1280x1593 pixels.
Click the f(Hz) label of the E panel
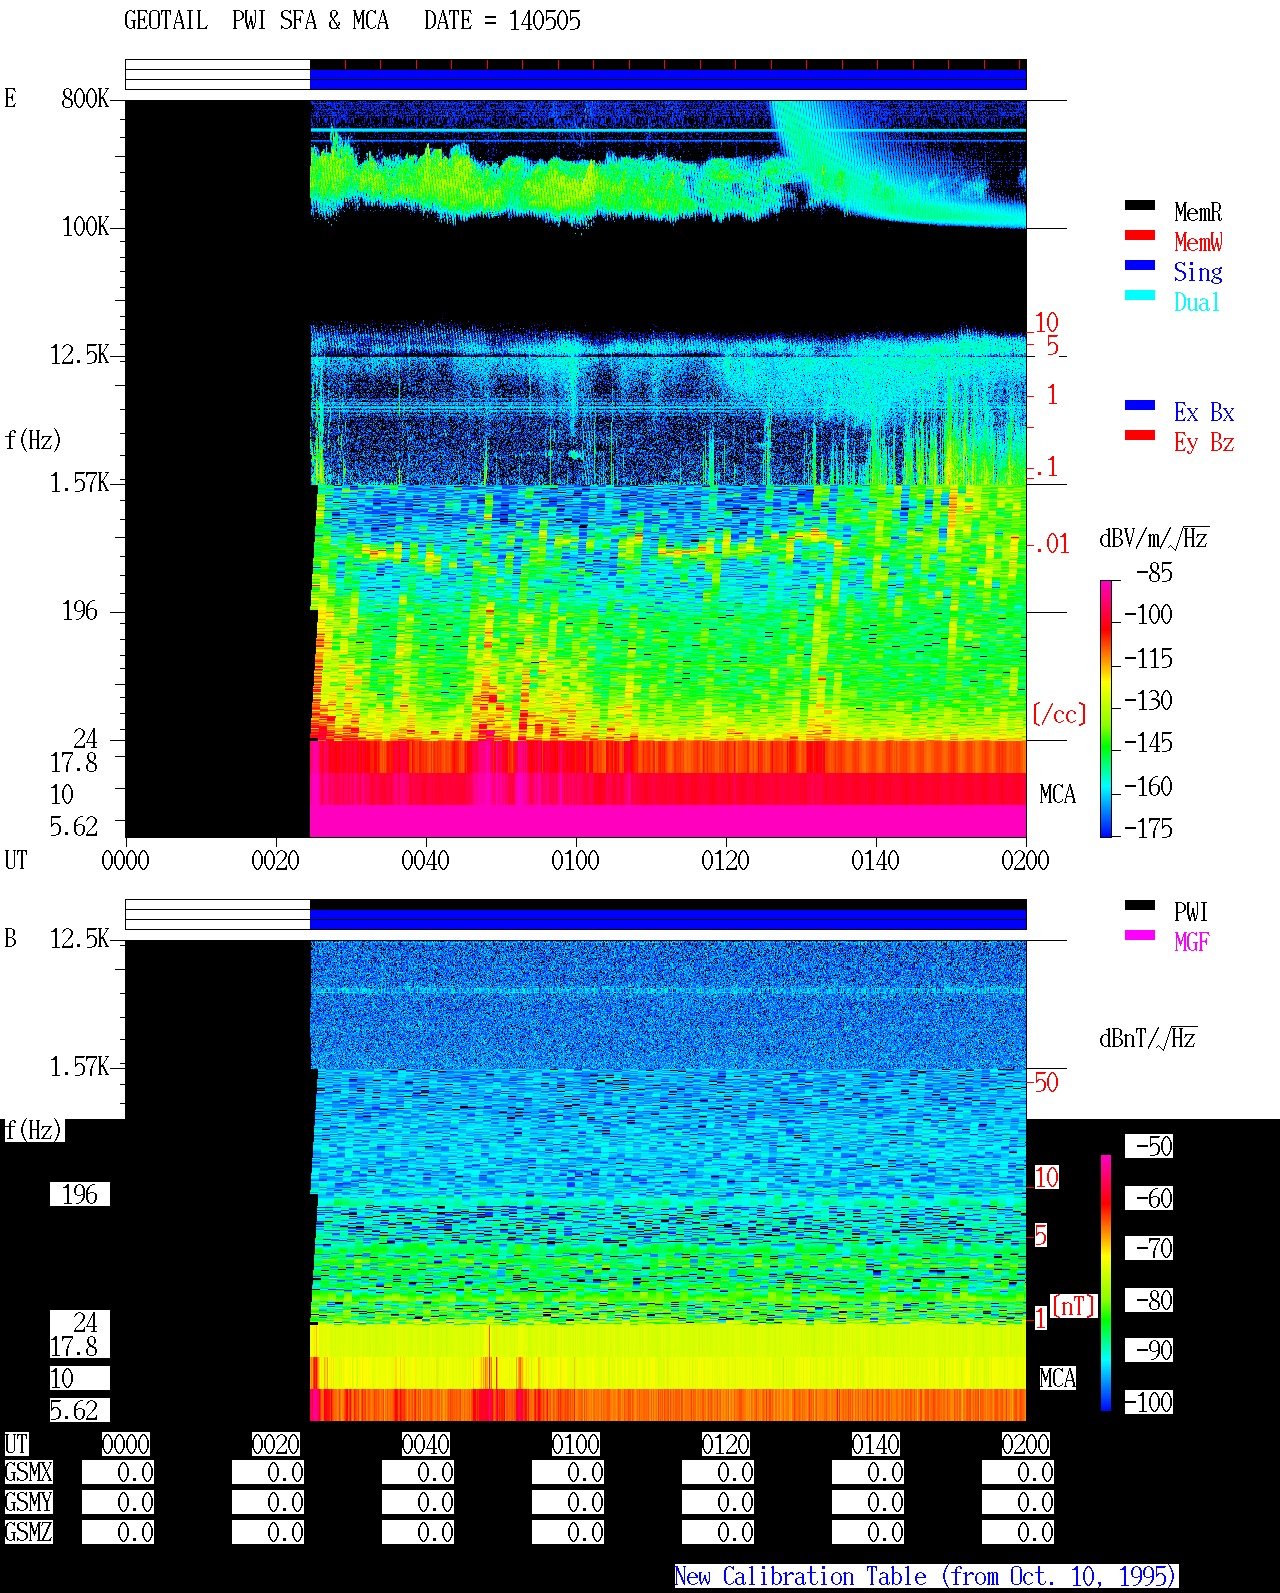(33, 440)
